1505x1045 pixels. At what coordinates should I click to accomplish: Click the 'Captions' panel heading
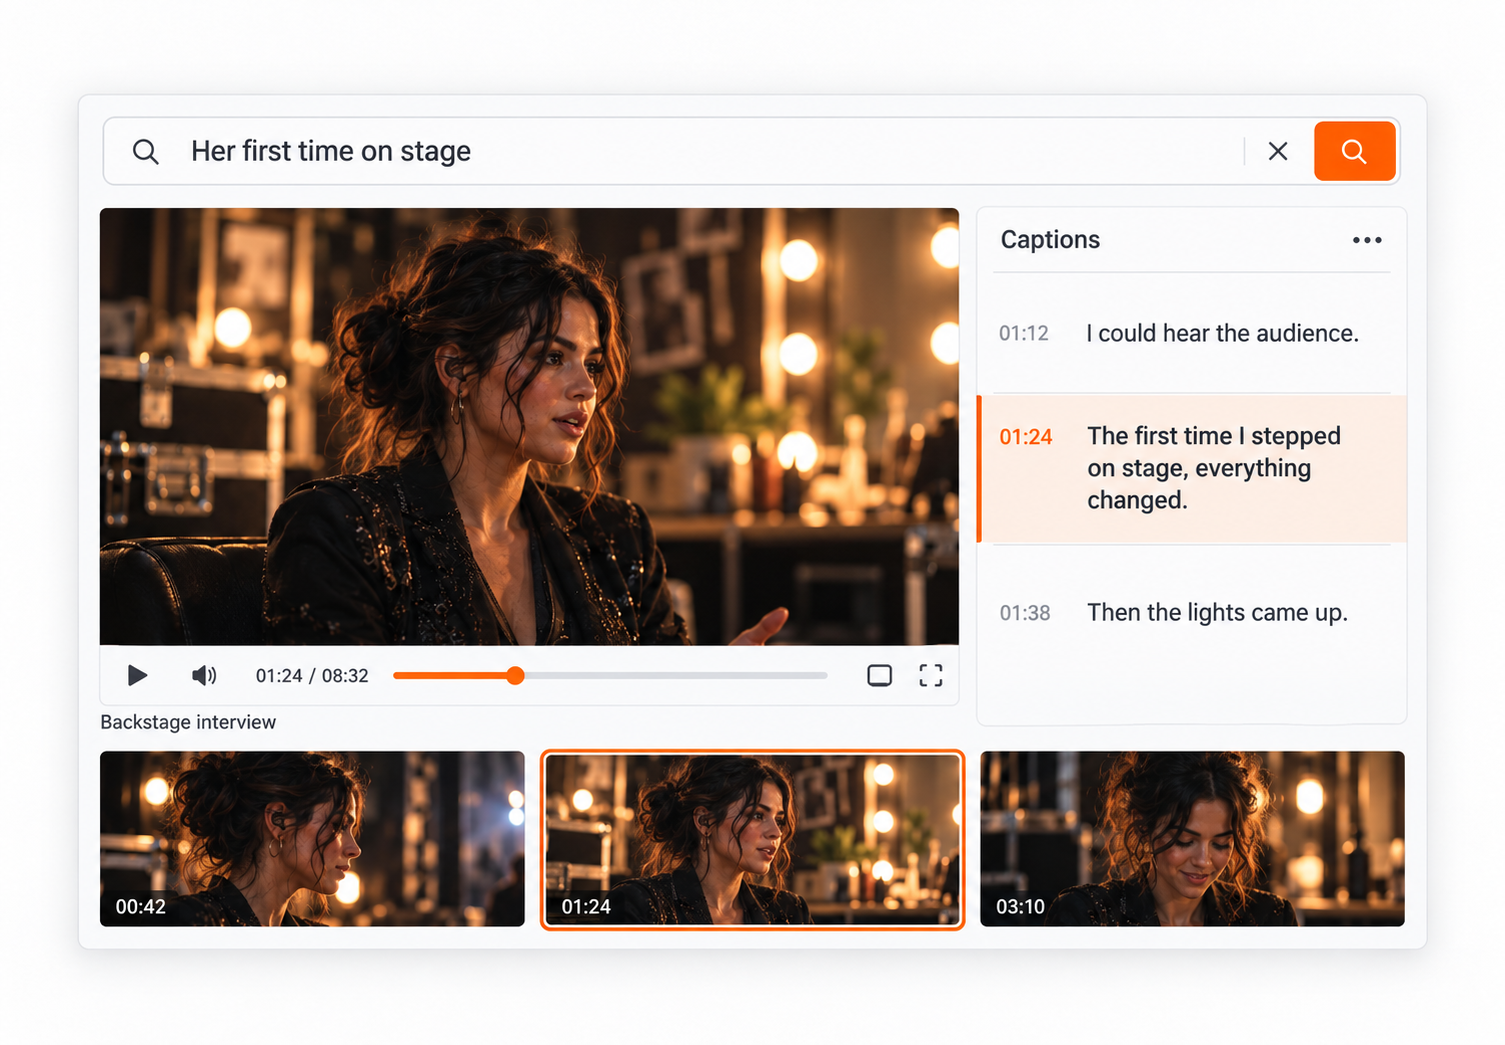pyautogui.click(x=1050, y=240)
